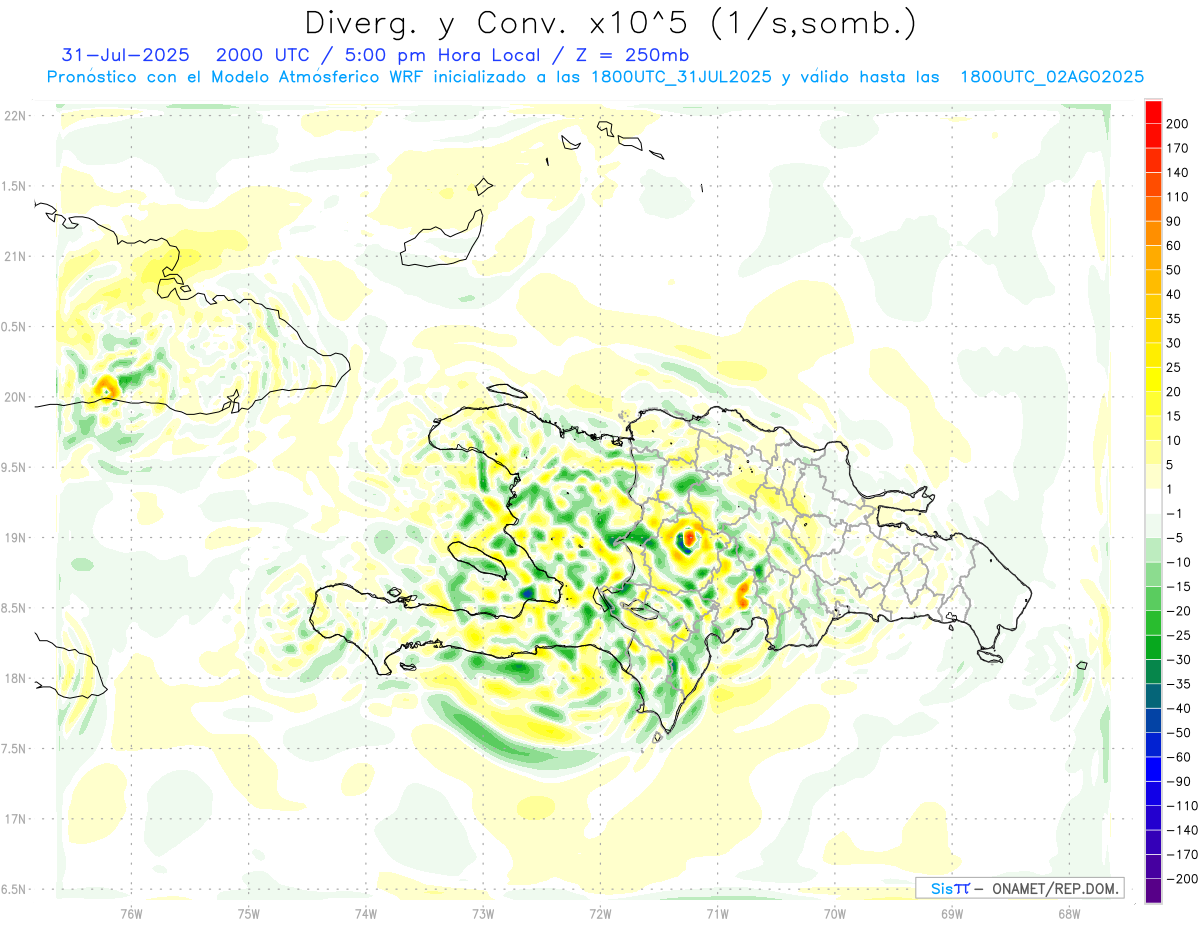Viewport: 1200px width, 927px height.
Task: Click the '73W' longitude label
Action: (x=482, y=913)
